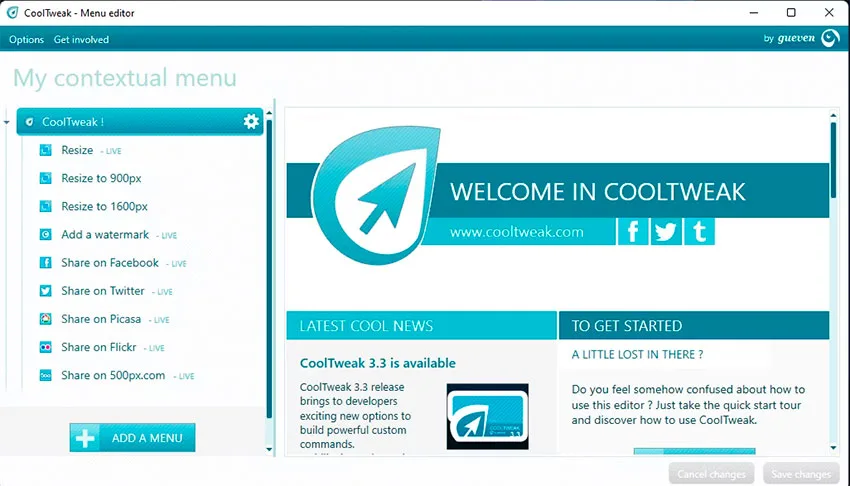Click the Latest Cool News heading
This screenshot has width=850, height=486.
(x=366, y=326)
